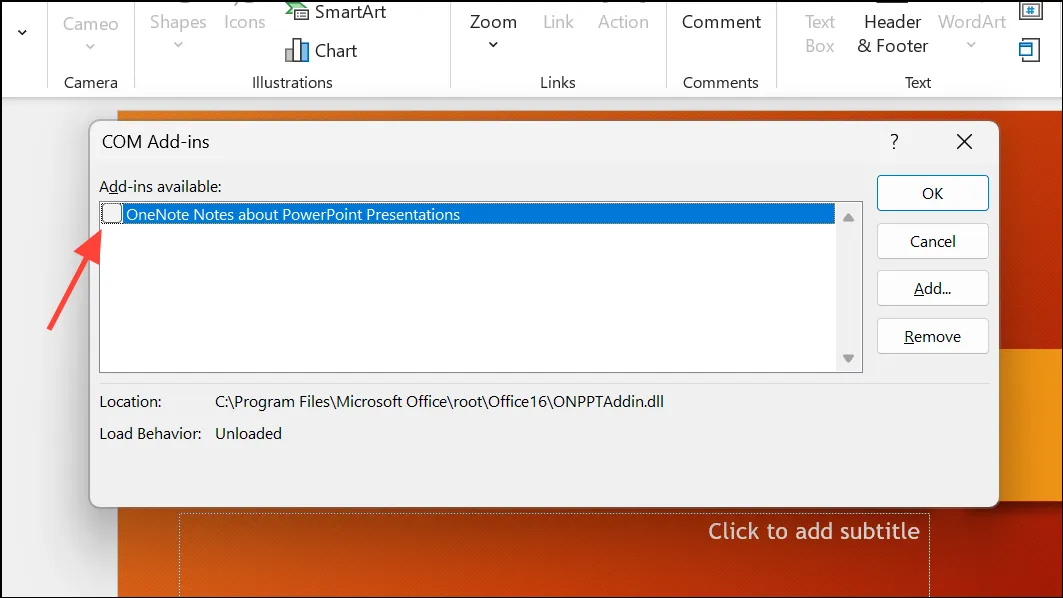Insert a new Comment
The height and width of the screenshot is (598, 1063).
pyautogui.click(x=721, y=22)
